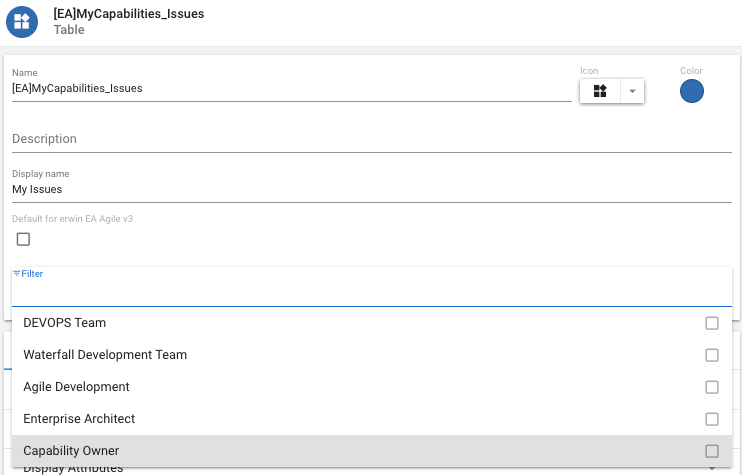742x475 pixels.
Task: Click the dashboard glyph in Icon selector
Action: [x=600, y=91]
